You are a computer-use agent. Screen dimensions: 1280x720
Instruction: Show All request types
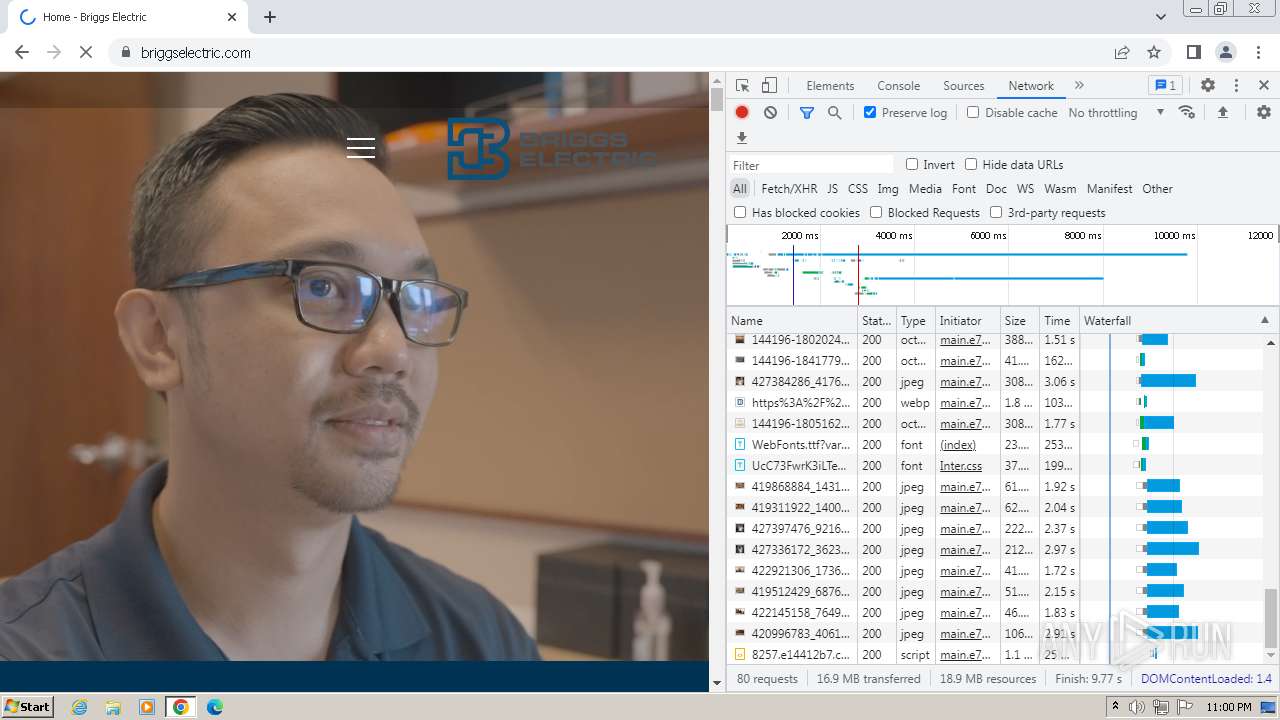[x=740, y=189]
